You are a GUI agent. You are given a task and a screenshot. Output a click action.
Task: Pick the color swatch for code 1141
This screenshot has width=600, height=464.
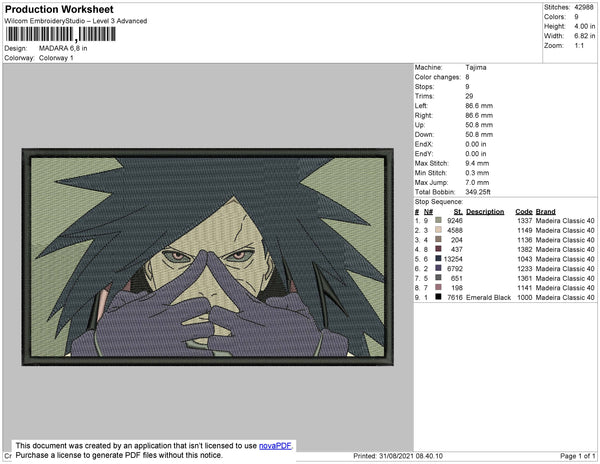tap(439, 287)
